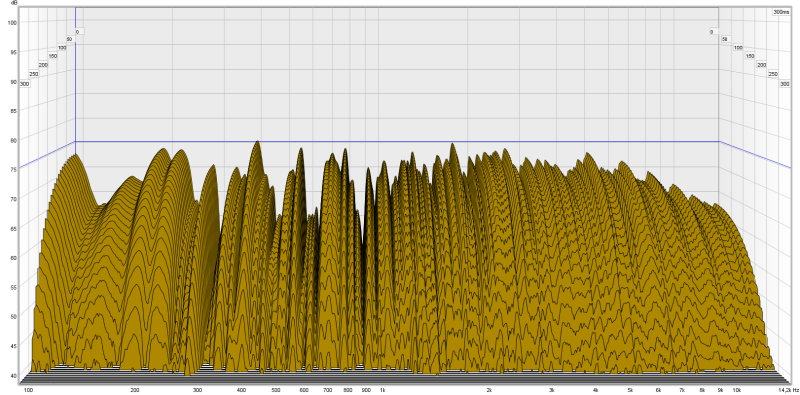800x395 pixels.
Task: Select the 1k frequency axis label
Action: (x=382, y=390)
